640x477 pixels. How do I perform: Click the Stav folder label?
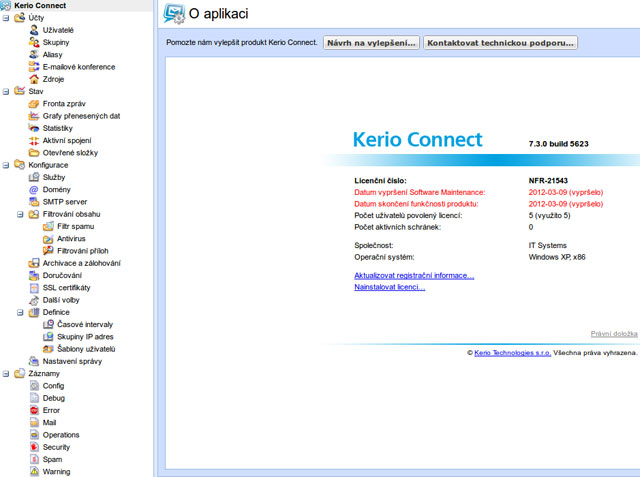(36, 91)
